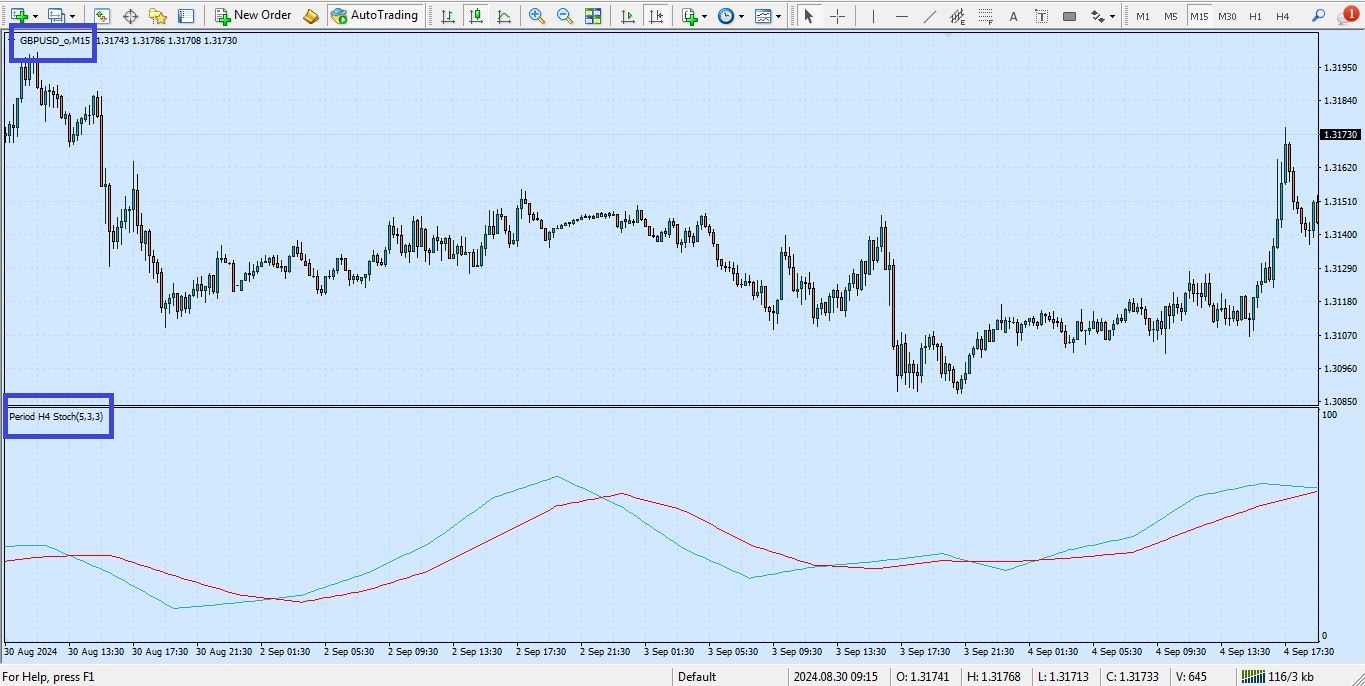
Task: Click the 2024.08.30 09:15 status field
Action: [835, 677]
